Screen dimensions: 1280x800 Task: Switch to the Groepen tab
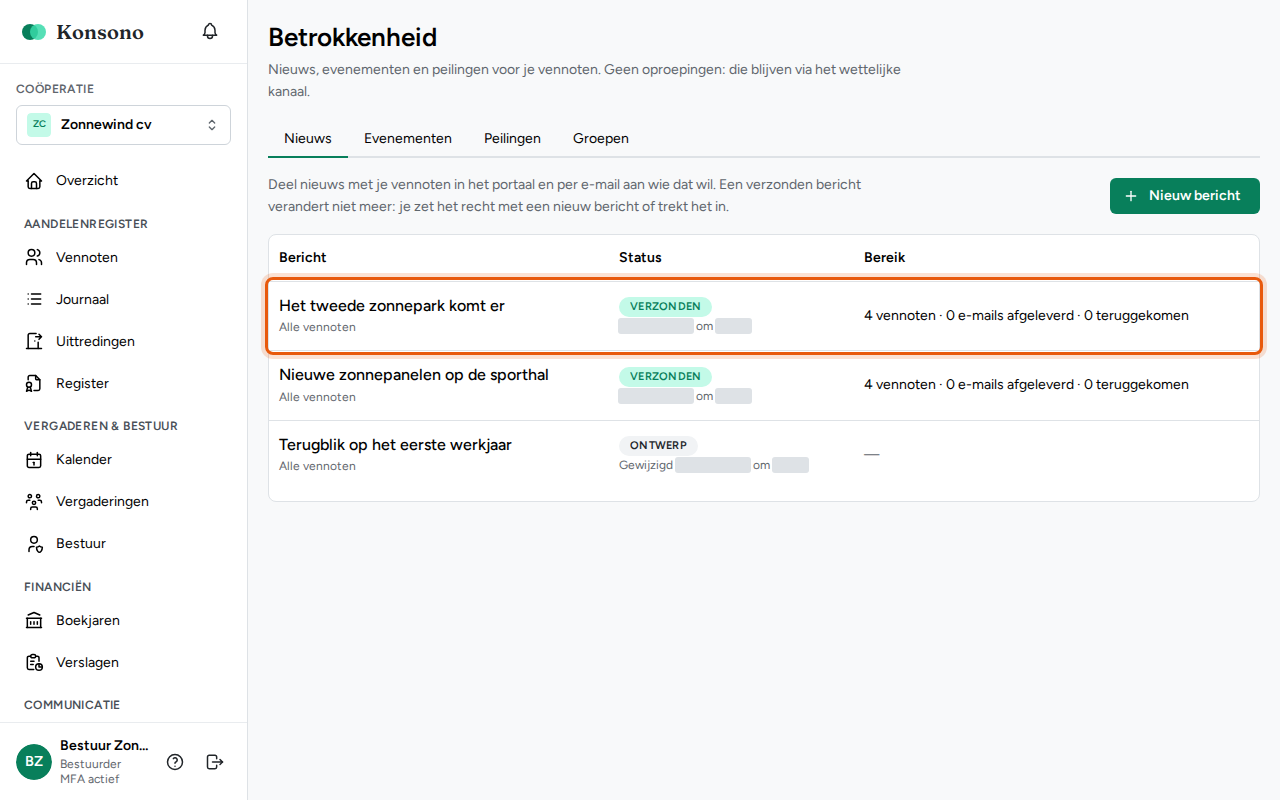(601, 139)
